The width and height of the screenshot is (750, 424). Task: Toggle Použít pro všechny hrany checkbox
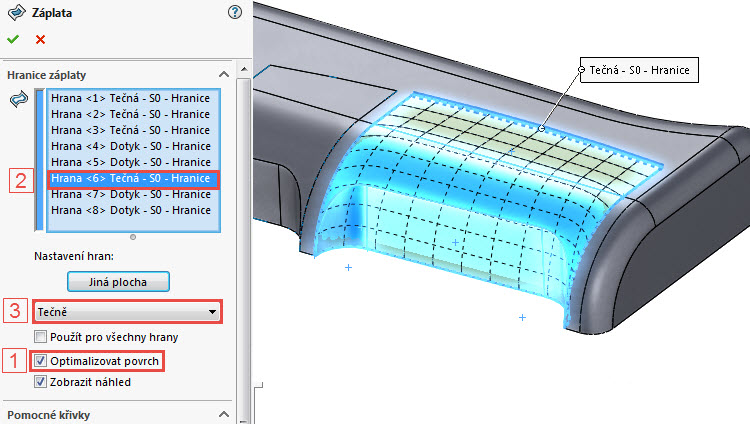pos(40,337)
